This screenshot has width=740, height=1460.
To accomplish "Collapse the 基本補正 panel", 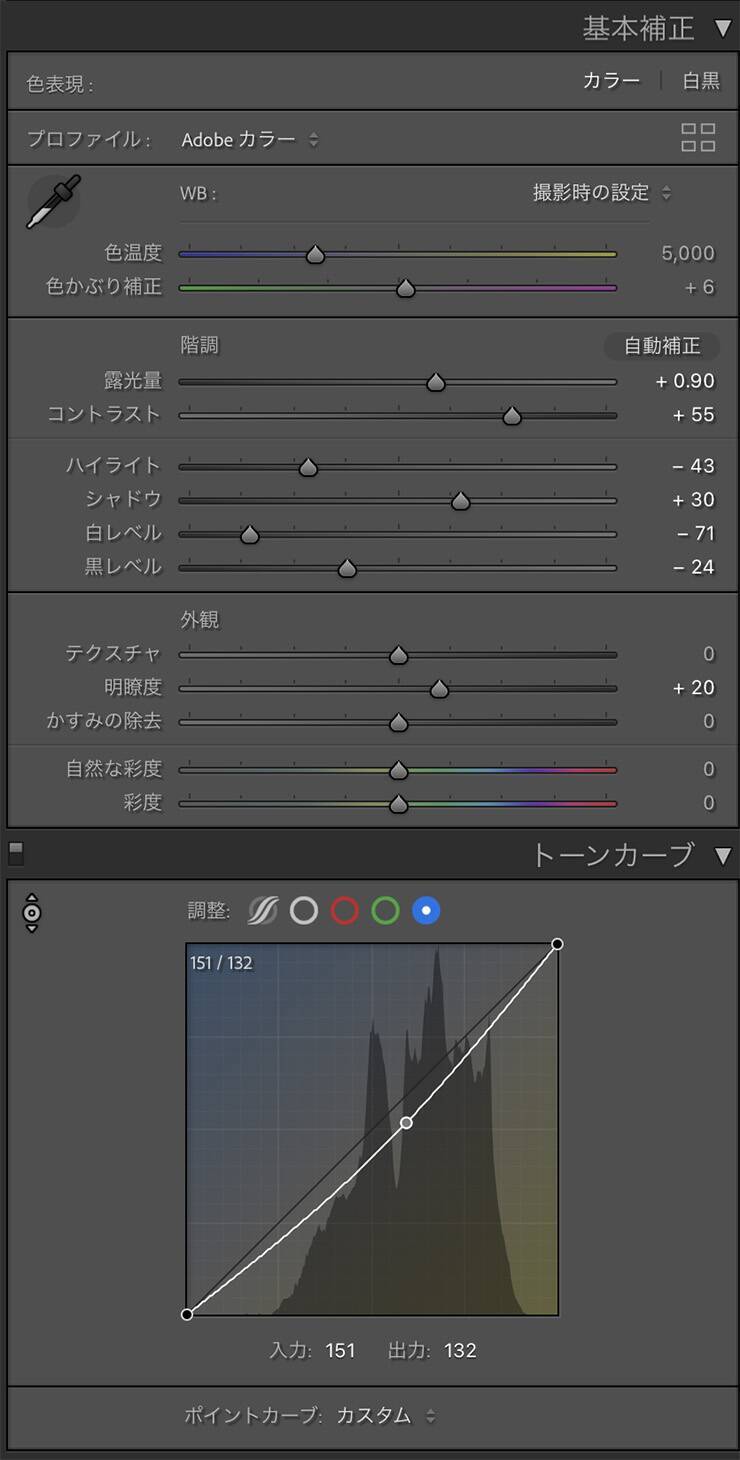I will pos(723,28).
